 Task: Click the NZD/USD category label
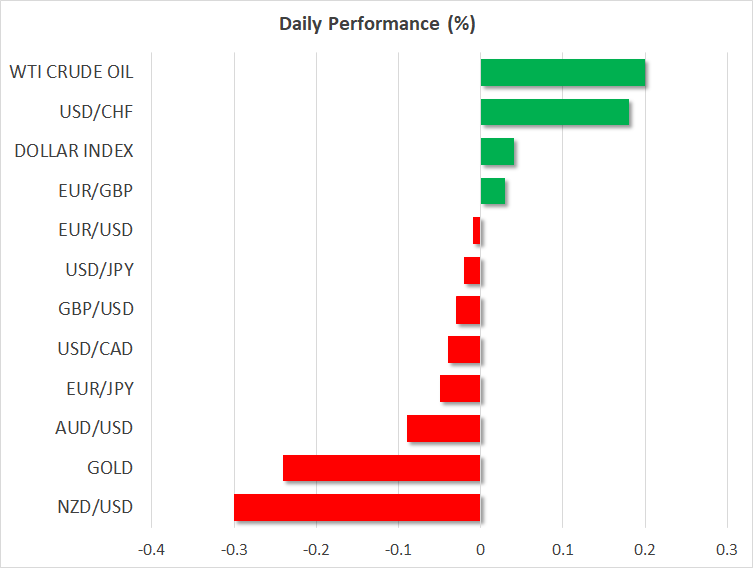(x=95, y=507)
